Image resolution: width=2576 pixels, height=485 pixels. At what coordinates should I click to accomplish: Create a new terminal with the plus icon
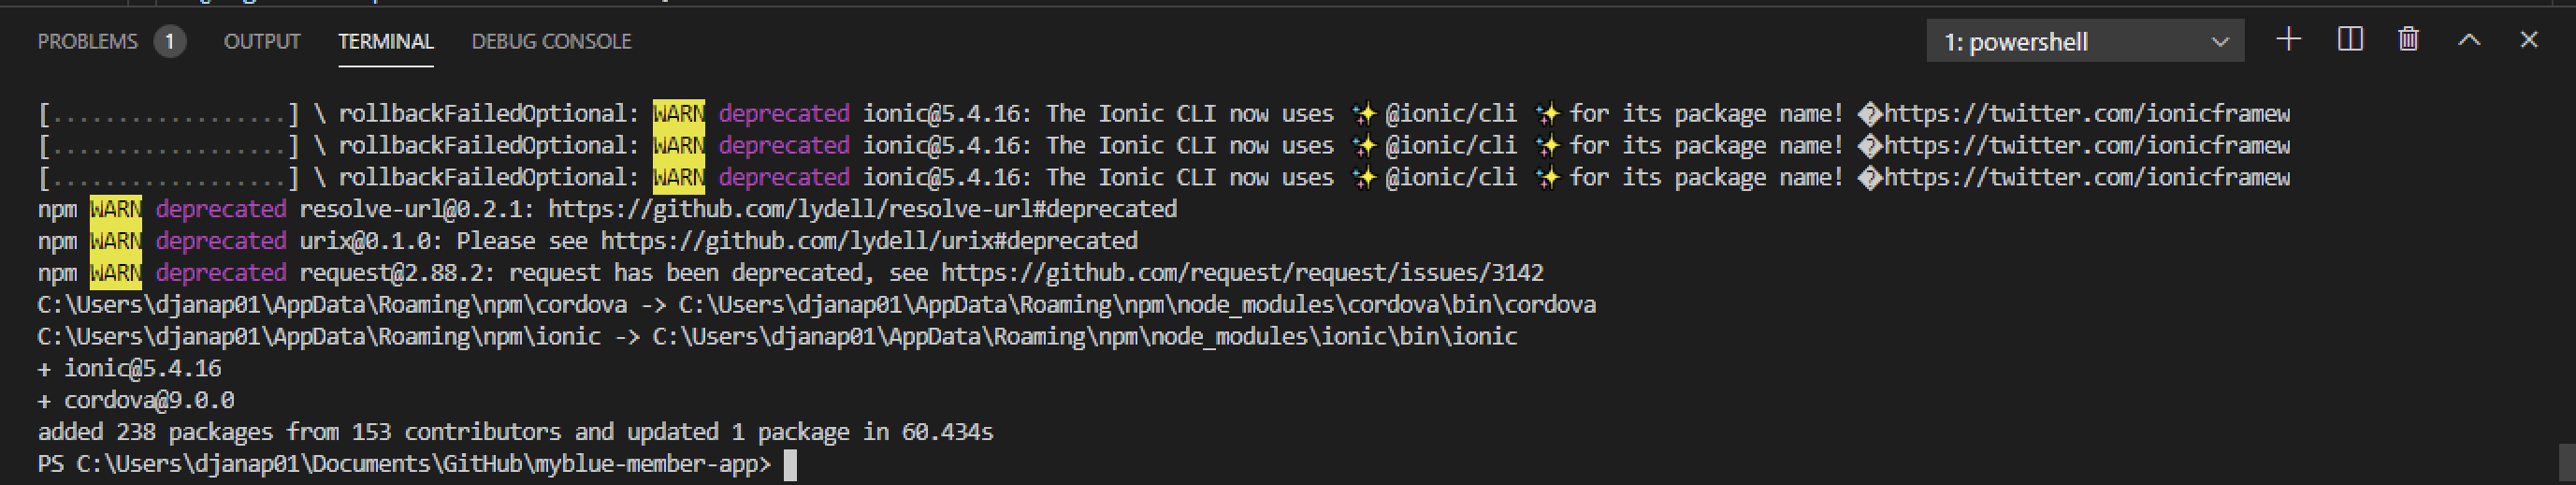[2288, 40]
